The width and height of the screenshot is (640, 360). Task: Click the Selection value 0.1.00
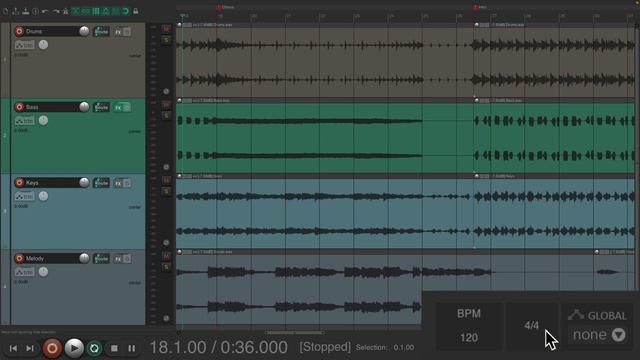tap(404, 347)
